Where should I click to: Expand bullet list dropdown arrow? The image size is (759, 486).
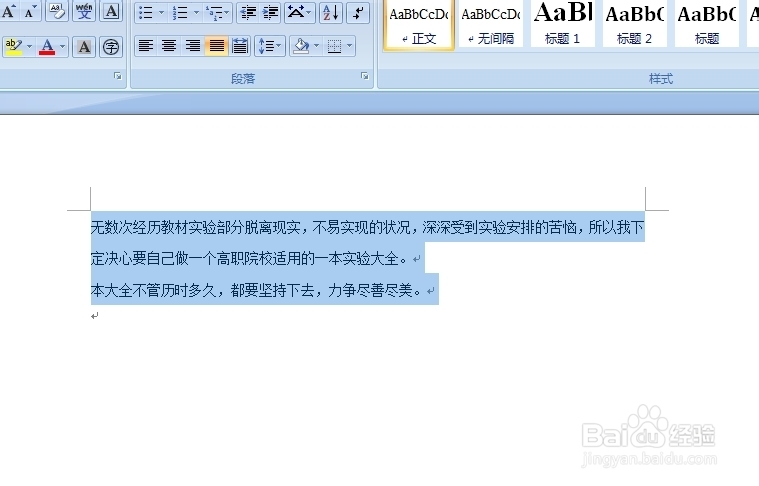[162, 13]
